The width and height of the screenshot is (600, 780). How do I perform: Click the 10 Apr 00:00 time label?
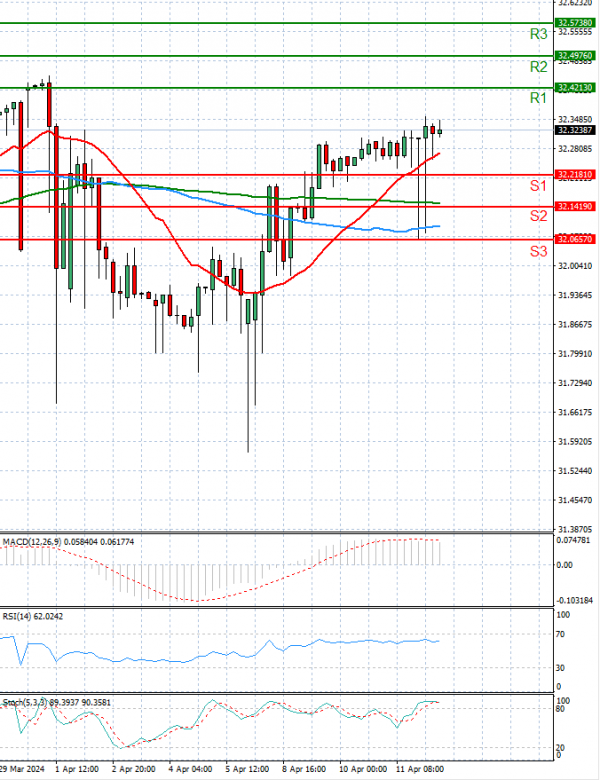tap(363, 769)
